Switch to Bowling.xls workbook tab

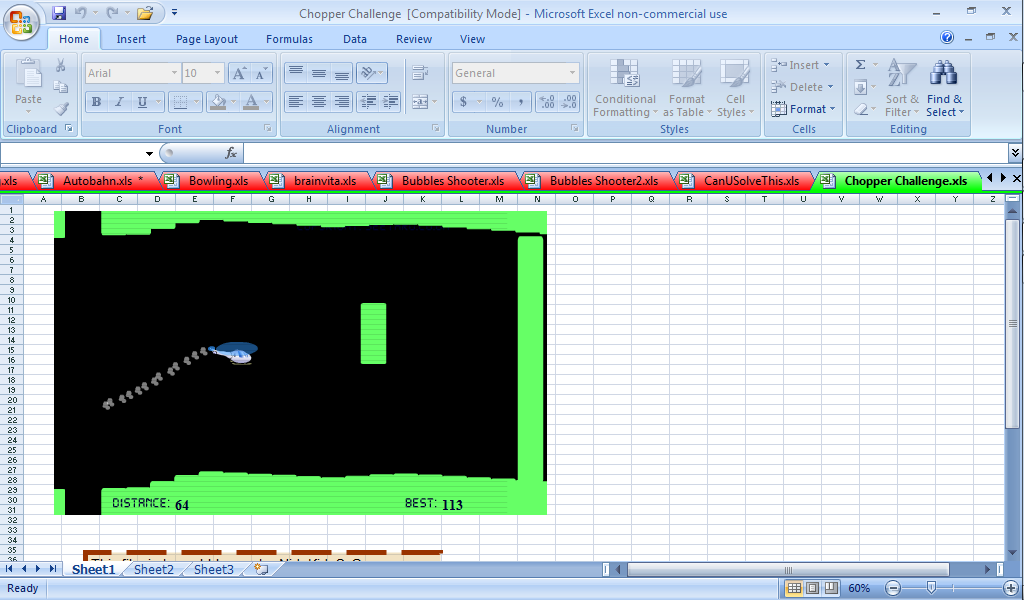pos(211,181)
